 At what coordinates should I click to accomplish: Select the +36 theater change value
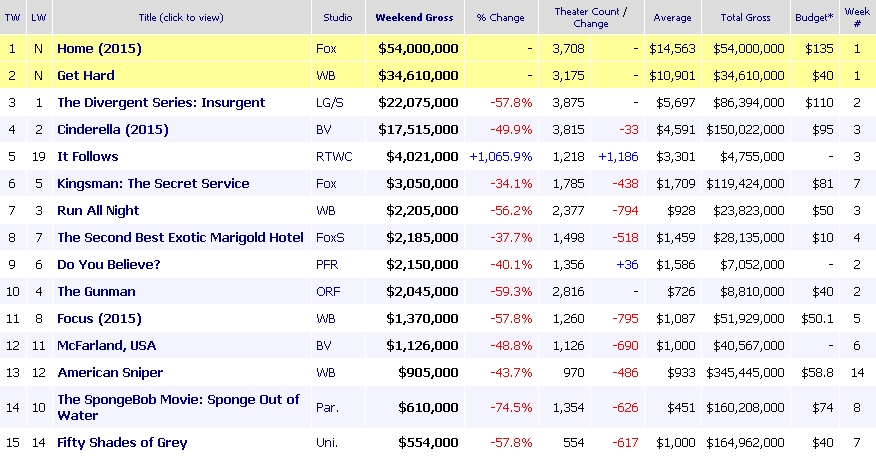click(x=627, y=264)
